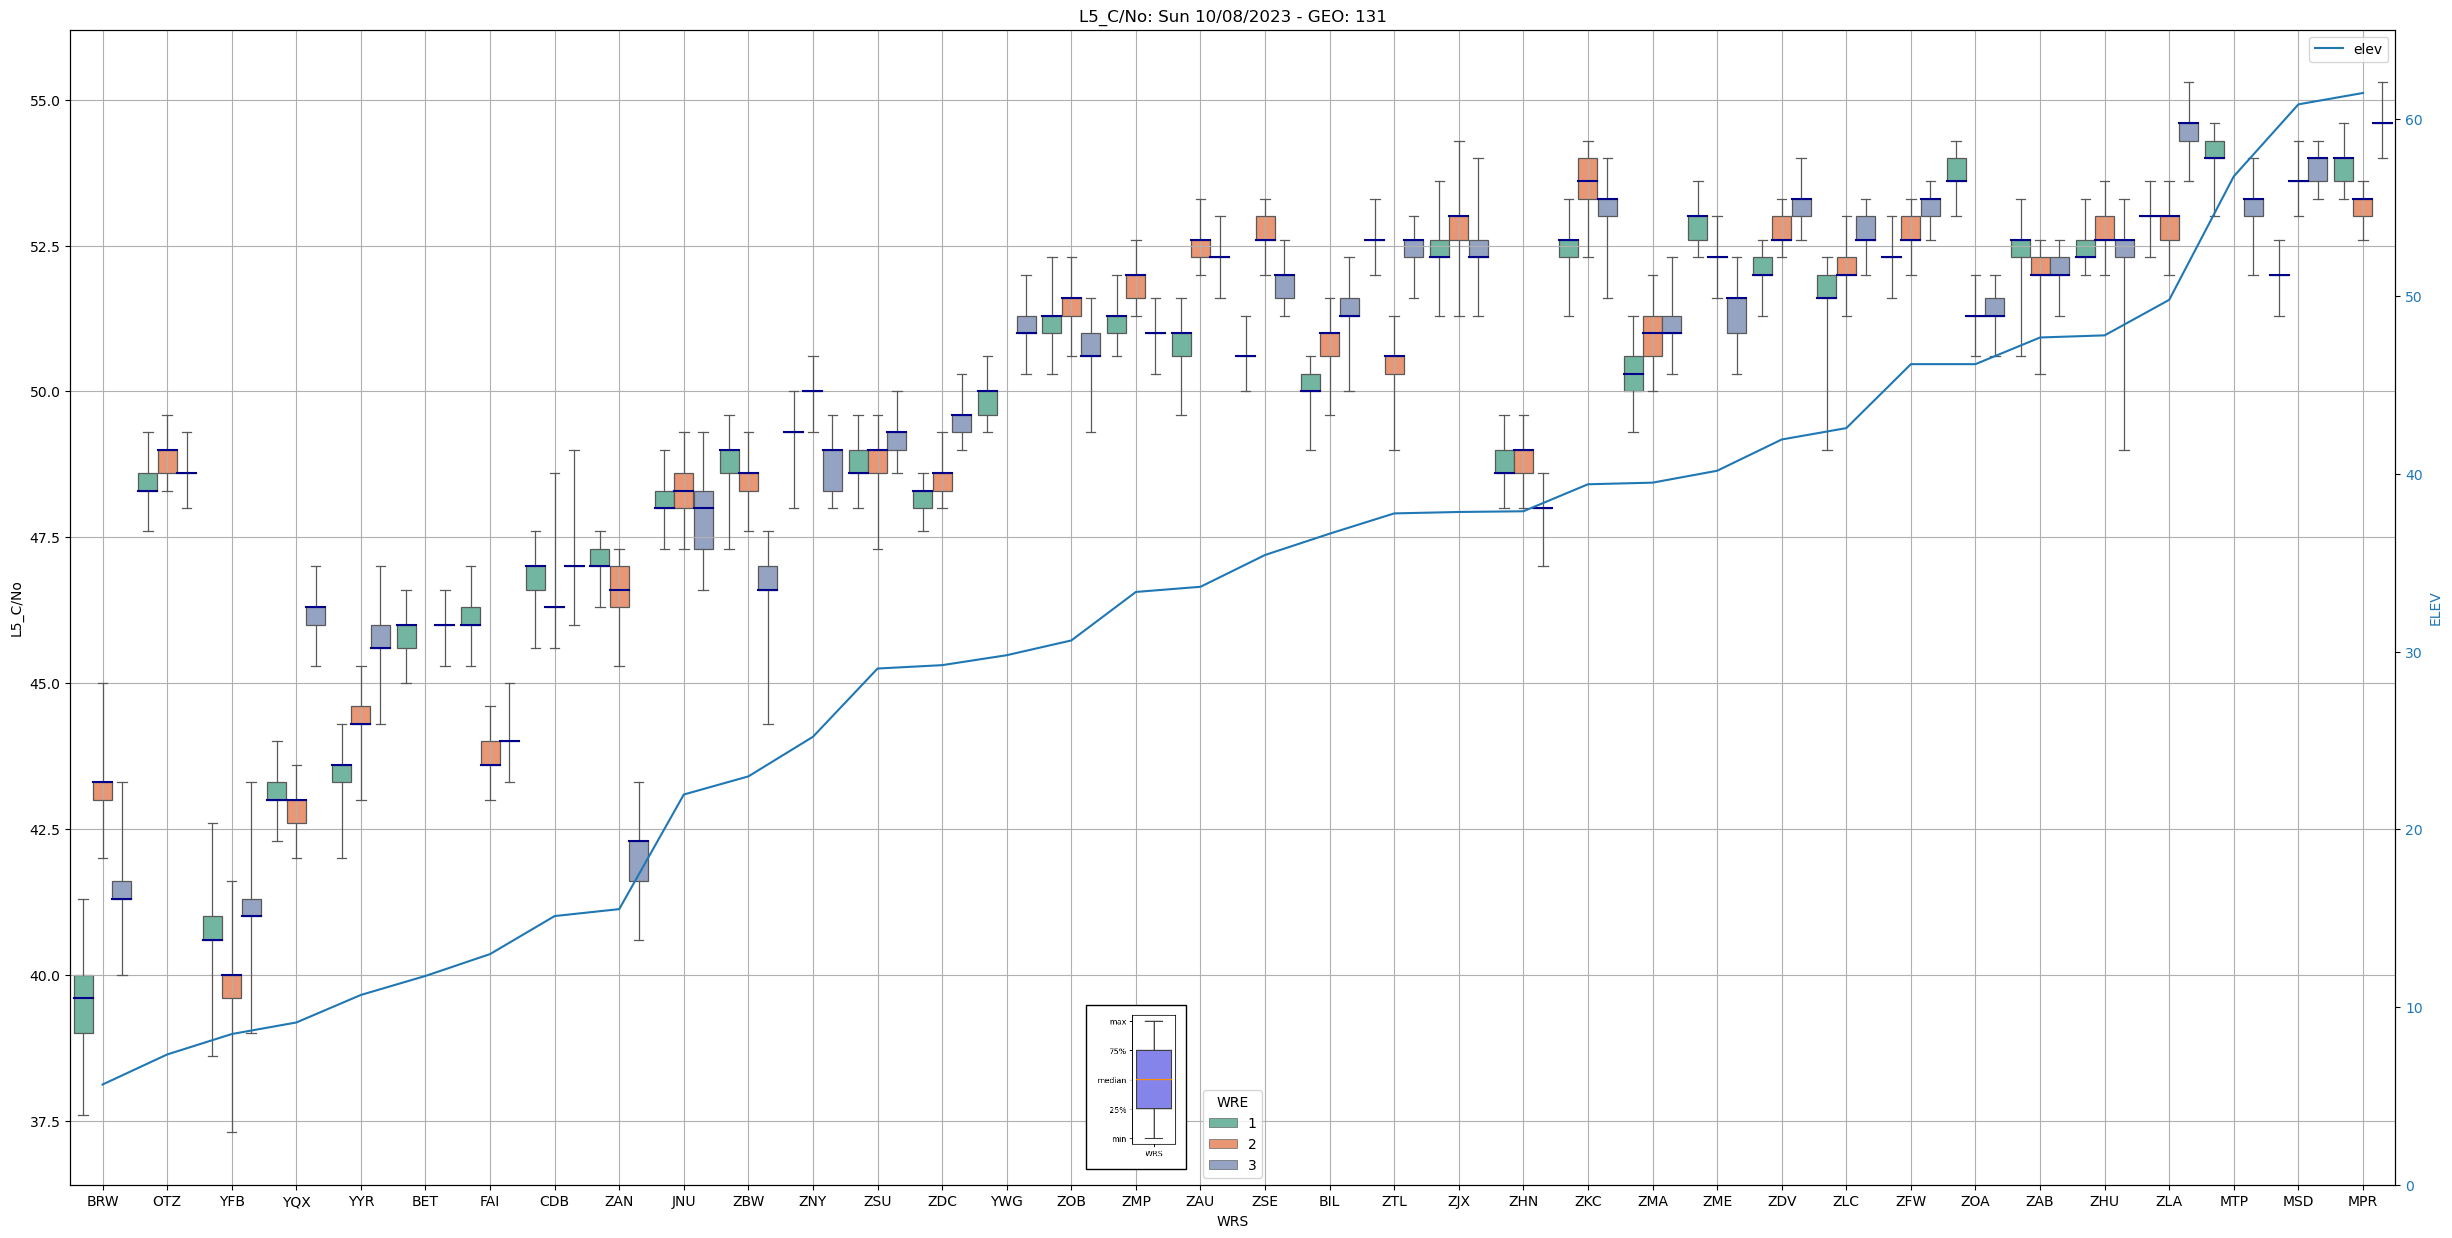Click the ZJX station tick label
This screenshot has width=2452, height=1238.
click(x=1459, y=1201)
